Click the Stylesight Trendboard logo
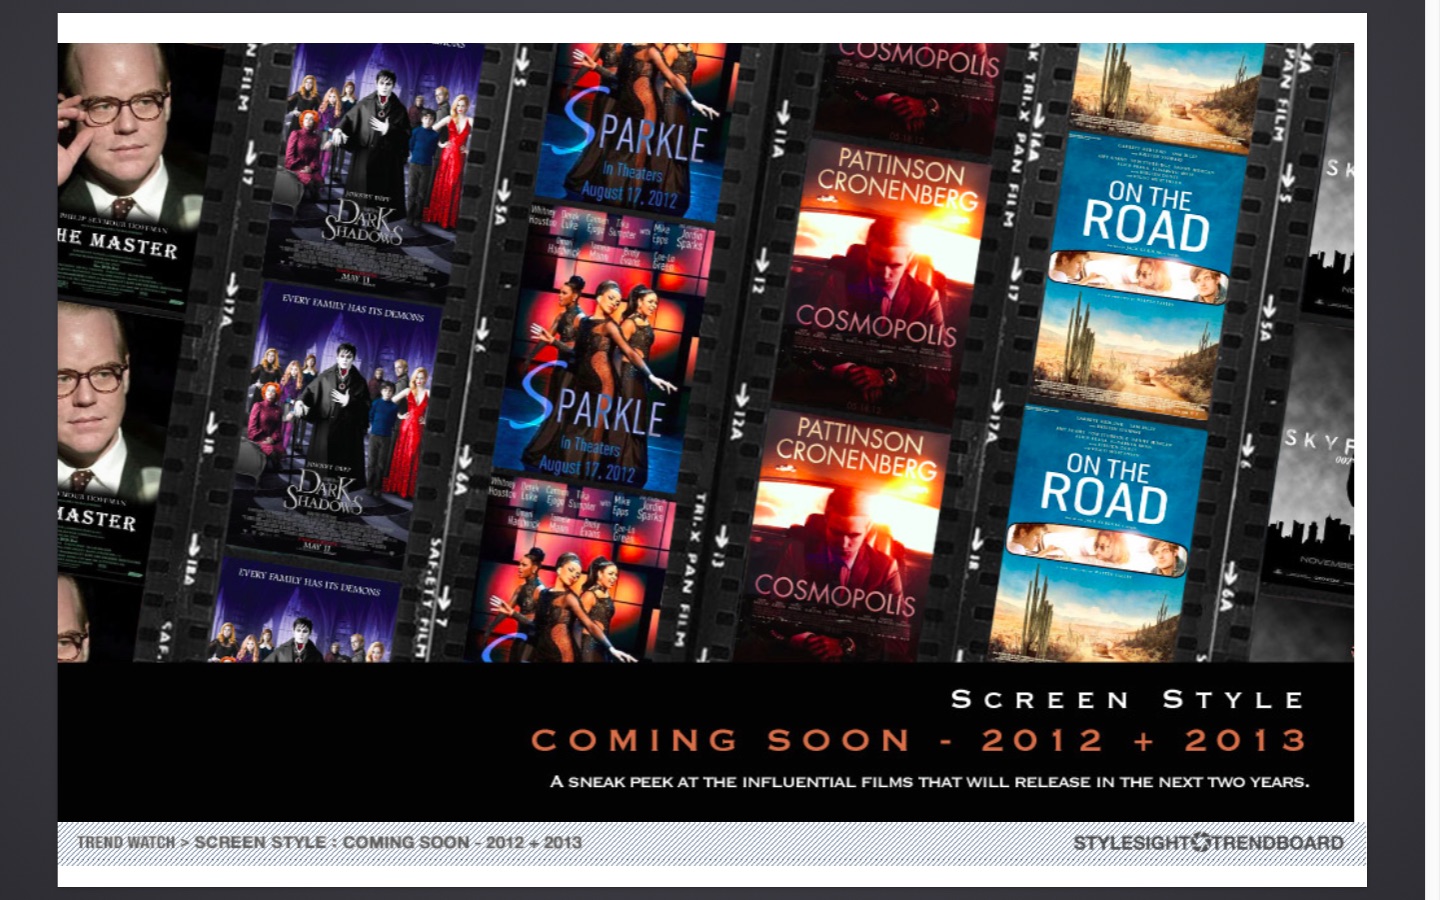This screenshot has height=900, width=1440. point(1208,842)
